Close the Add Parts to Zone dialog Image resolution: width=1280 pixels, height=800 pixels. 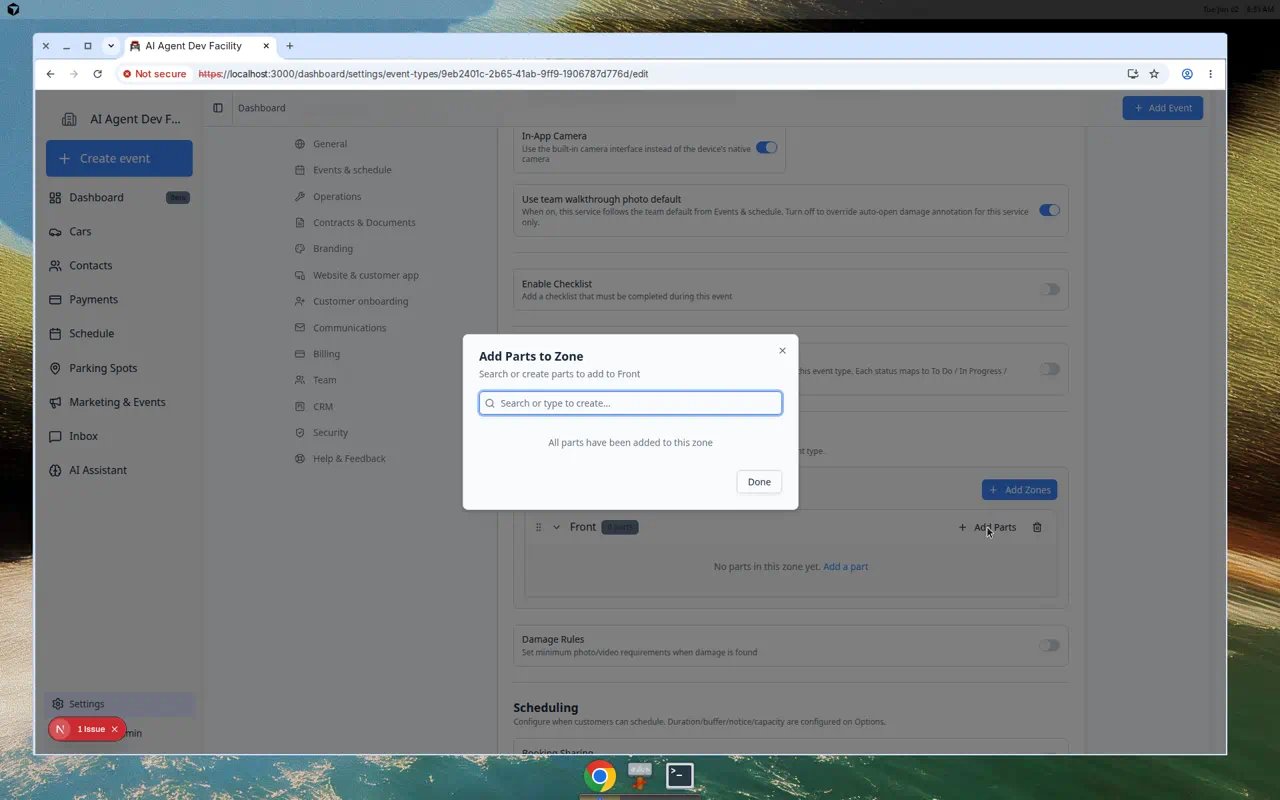point(782,351)
